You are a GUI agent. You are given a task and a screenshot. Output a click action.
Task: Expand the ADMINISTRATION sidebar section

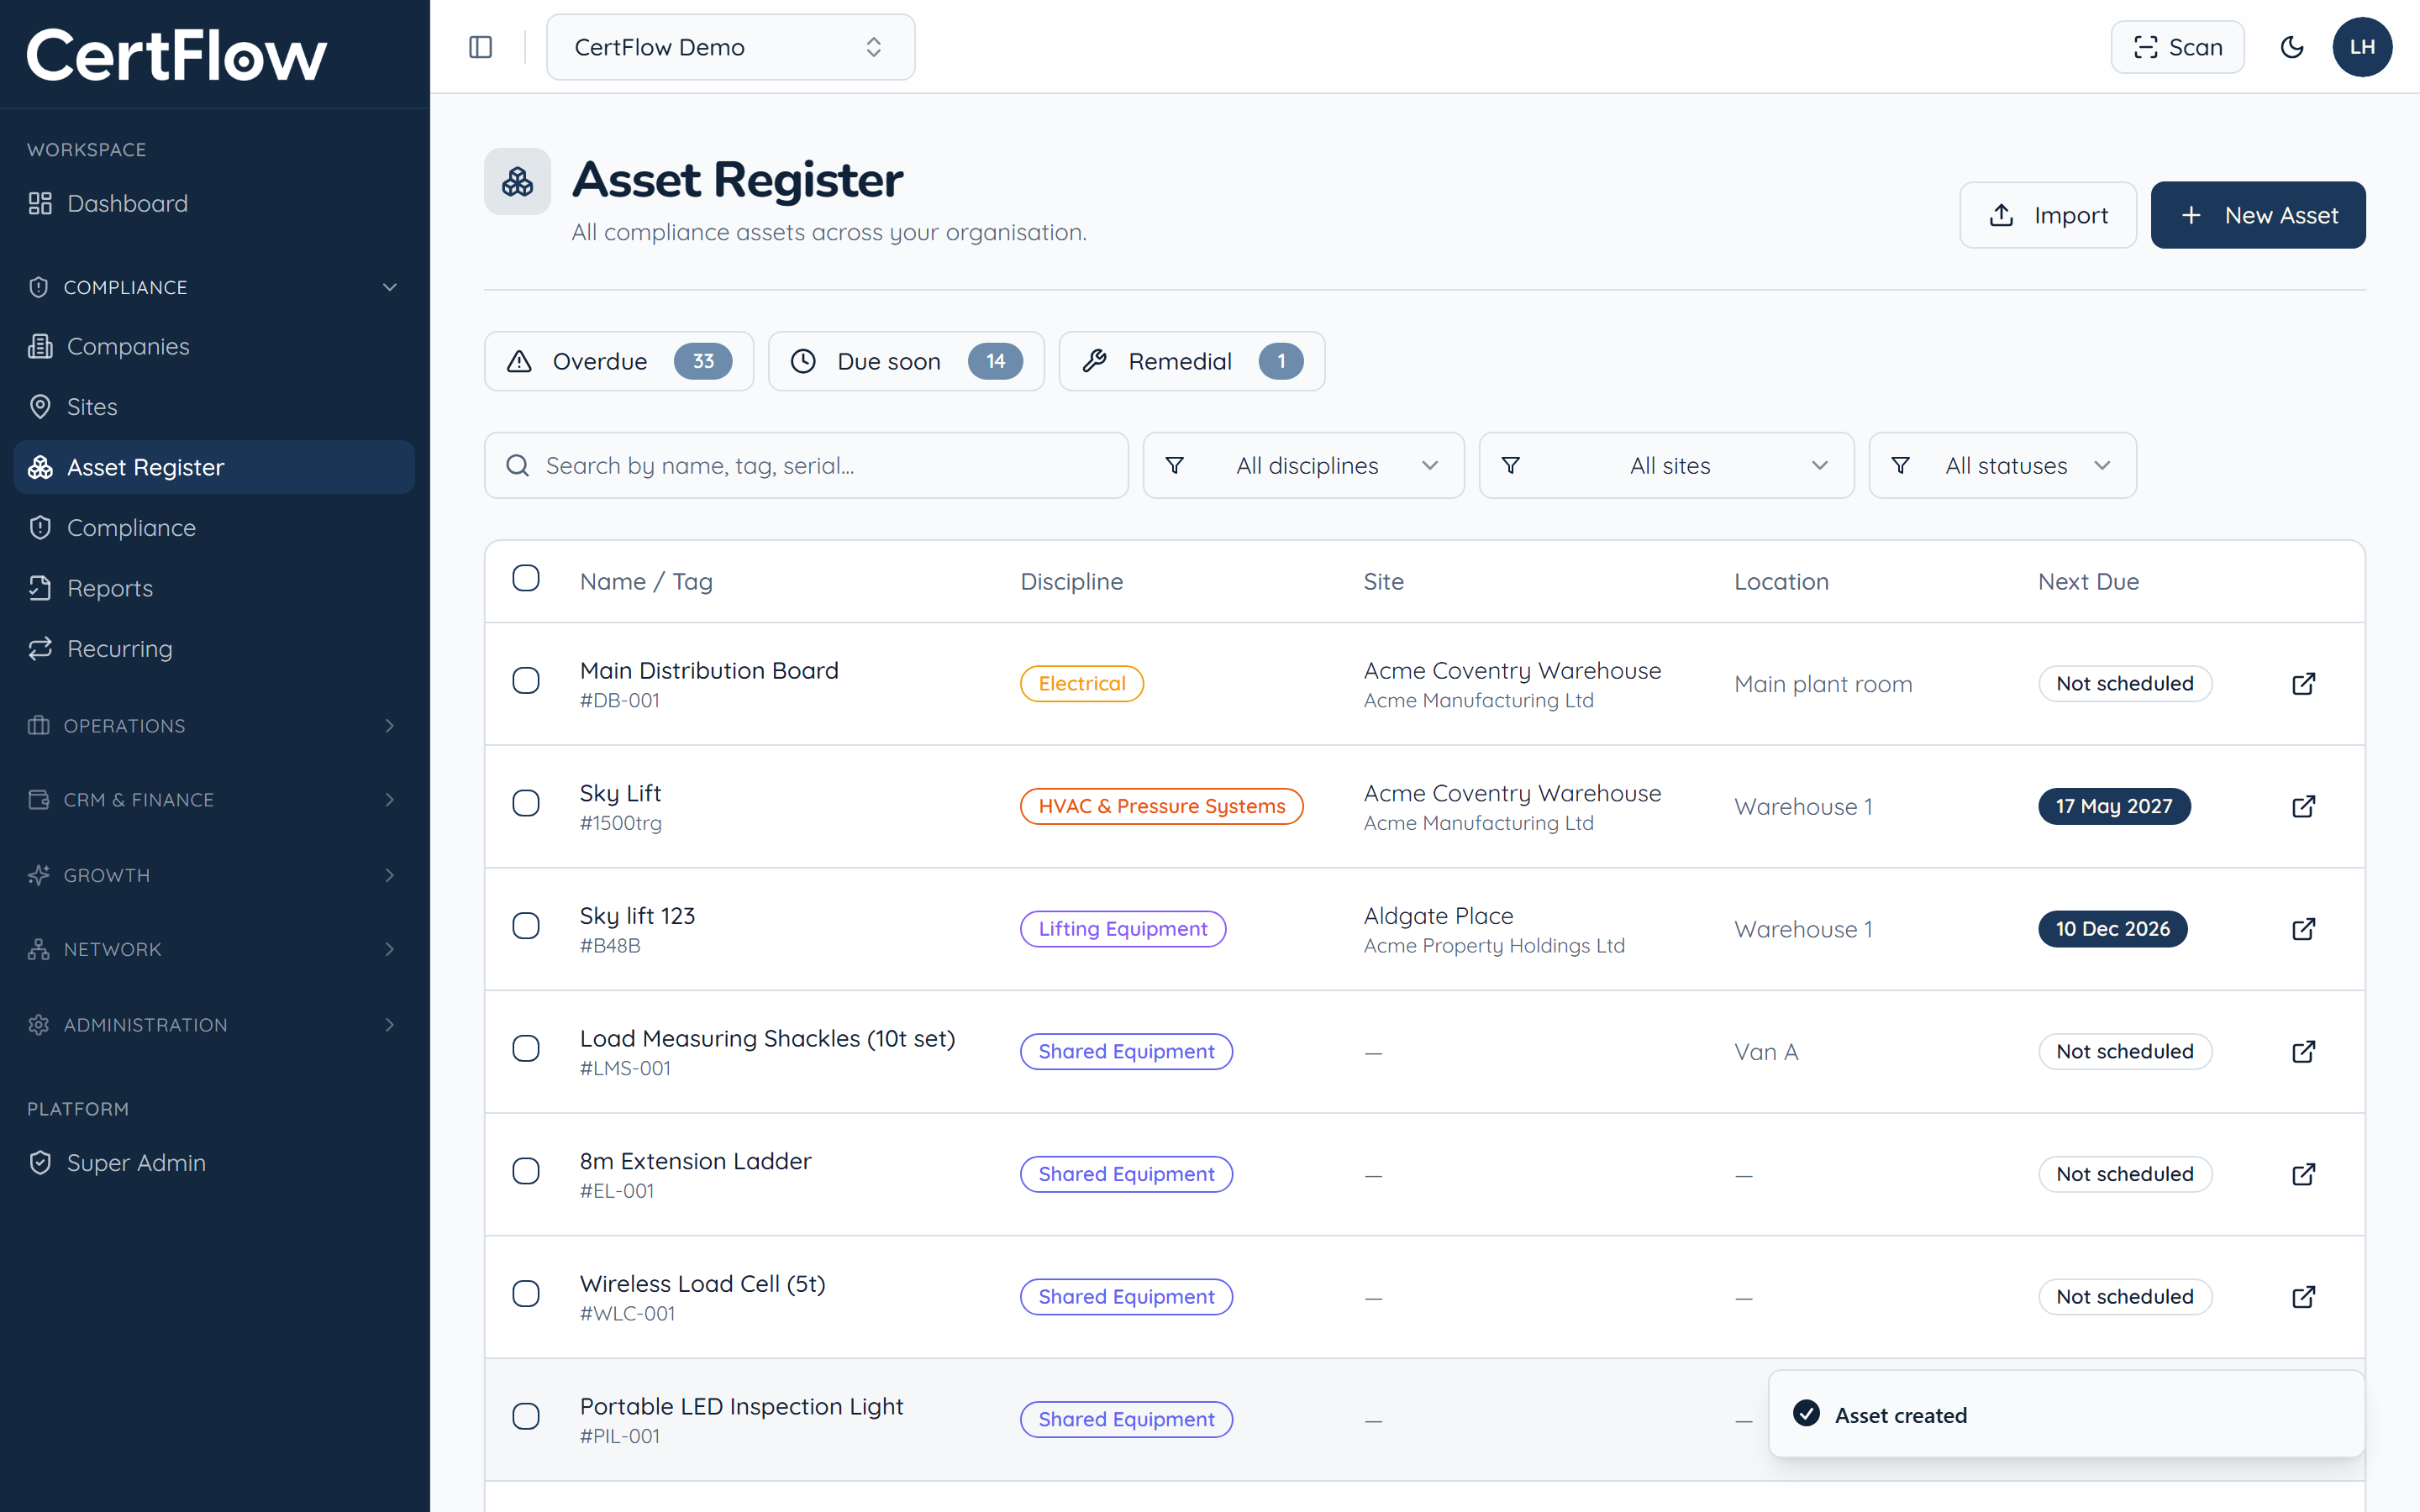point(214,1024)
